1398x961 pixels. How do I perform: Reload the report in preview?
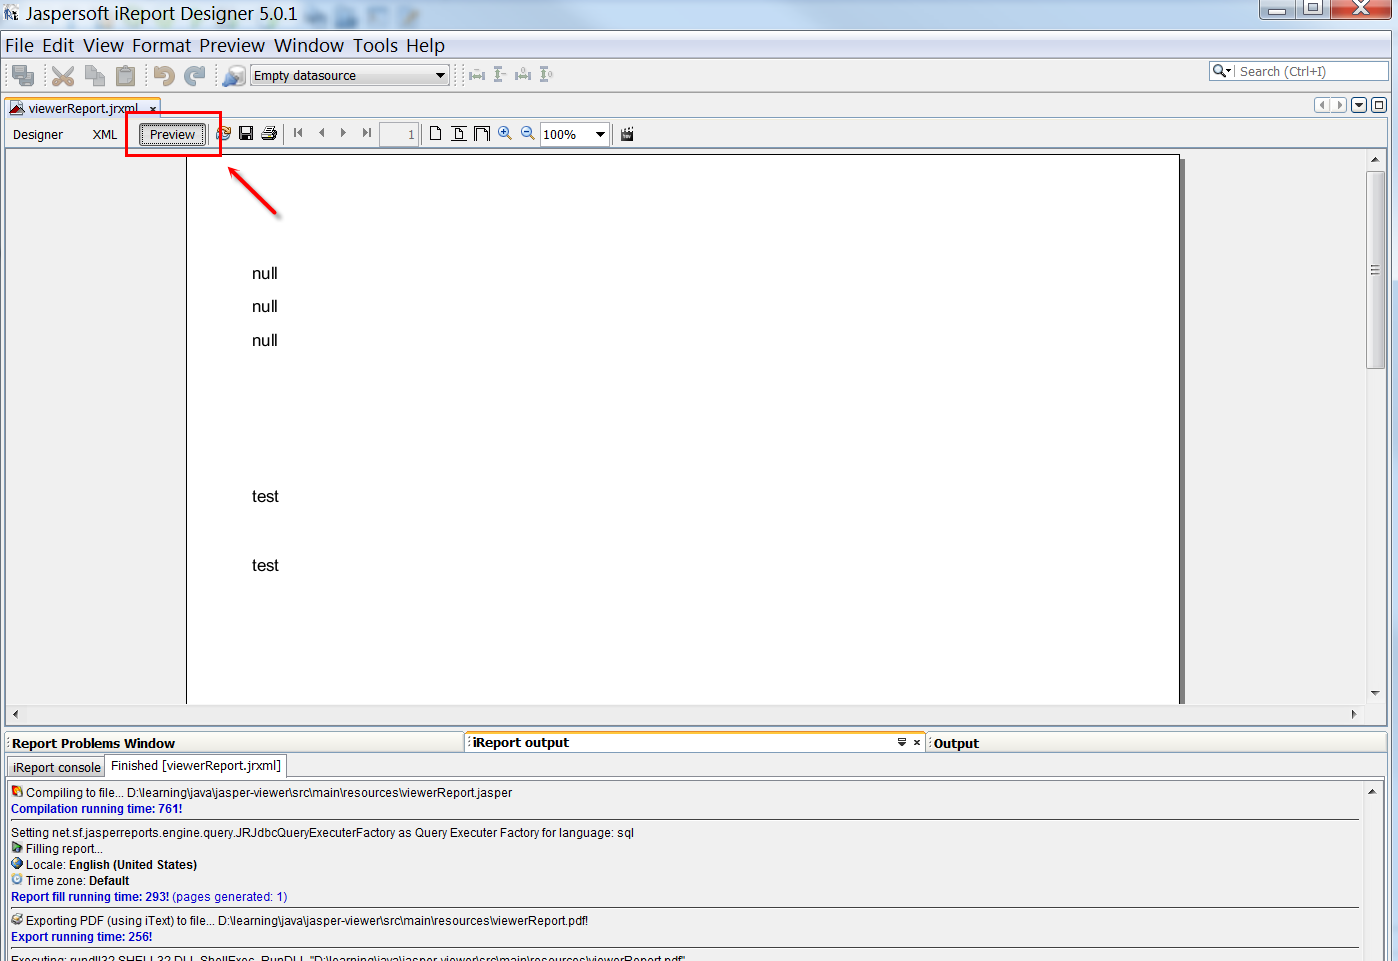[x=223, y=133]
